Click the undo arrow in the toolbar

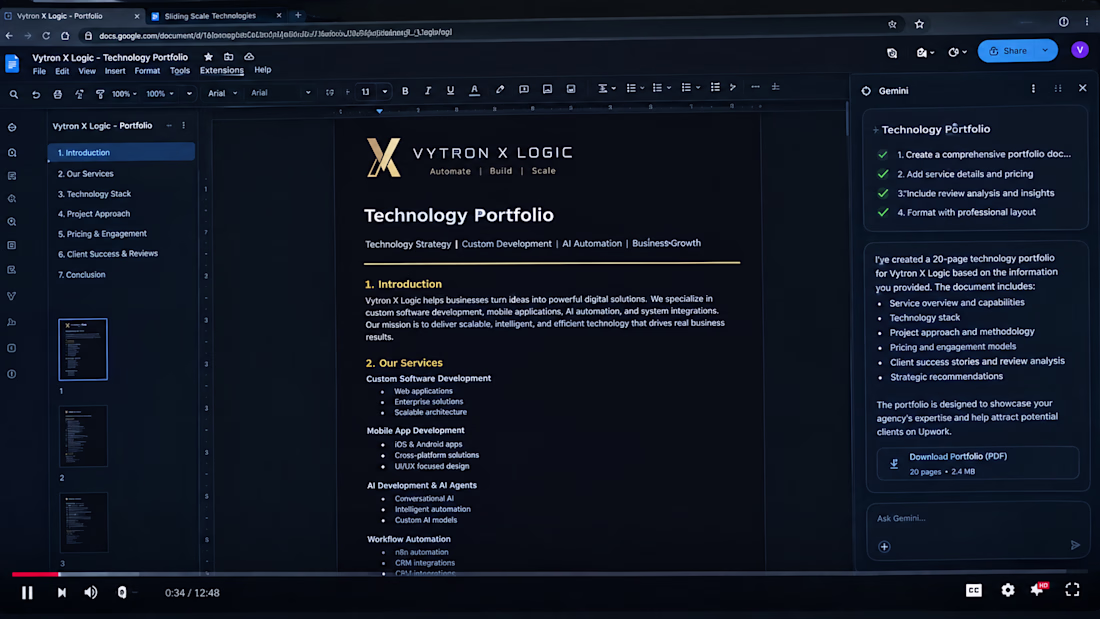click(36, 94)
